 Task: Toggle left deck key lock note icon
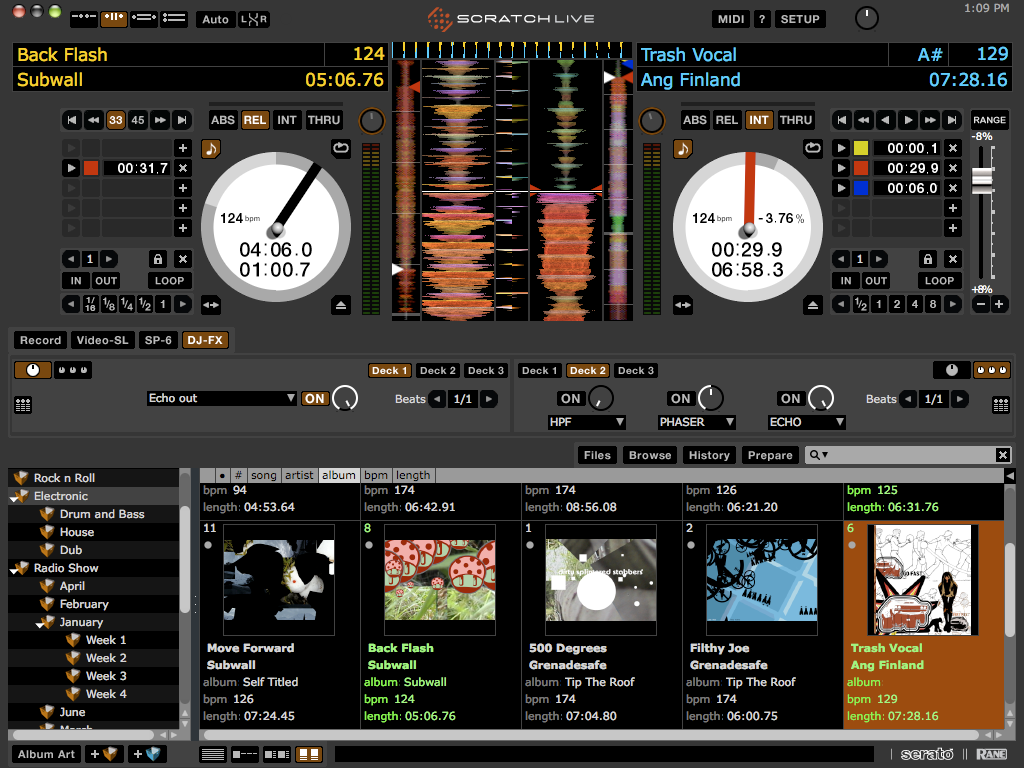[x=211, y=149]
